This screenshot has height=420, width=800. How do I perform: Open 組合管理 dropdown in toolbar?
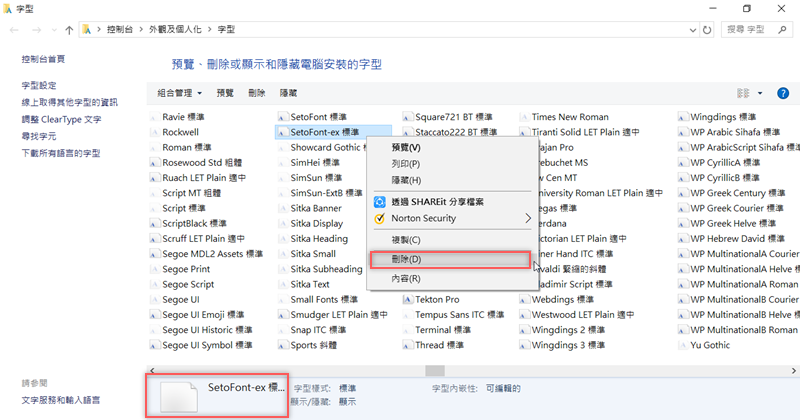click(x=180, y=93)
